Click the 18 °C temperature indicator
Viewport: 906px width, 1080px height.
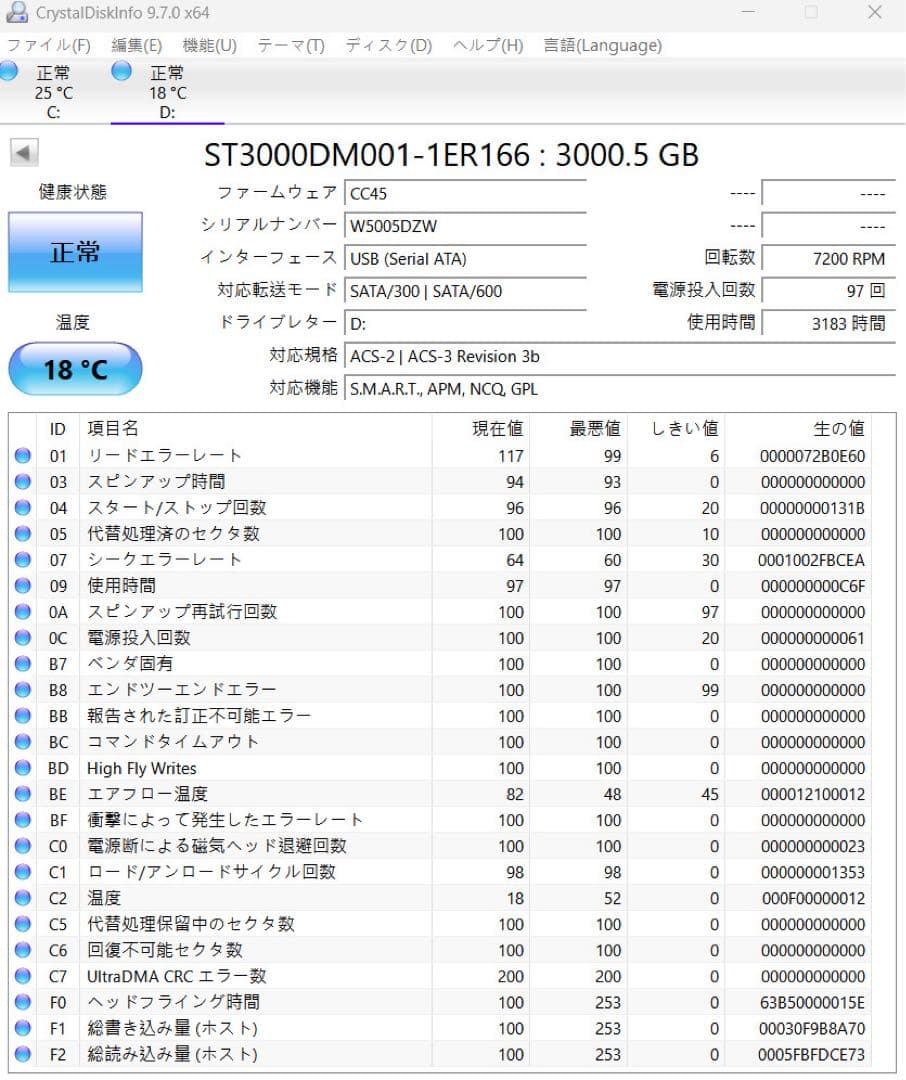(x=74, y=368)
